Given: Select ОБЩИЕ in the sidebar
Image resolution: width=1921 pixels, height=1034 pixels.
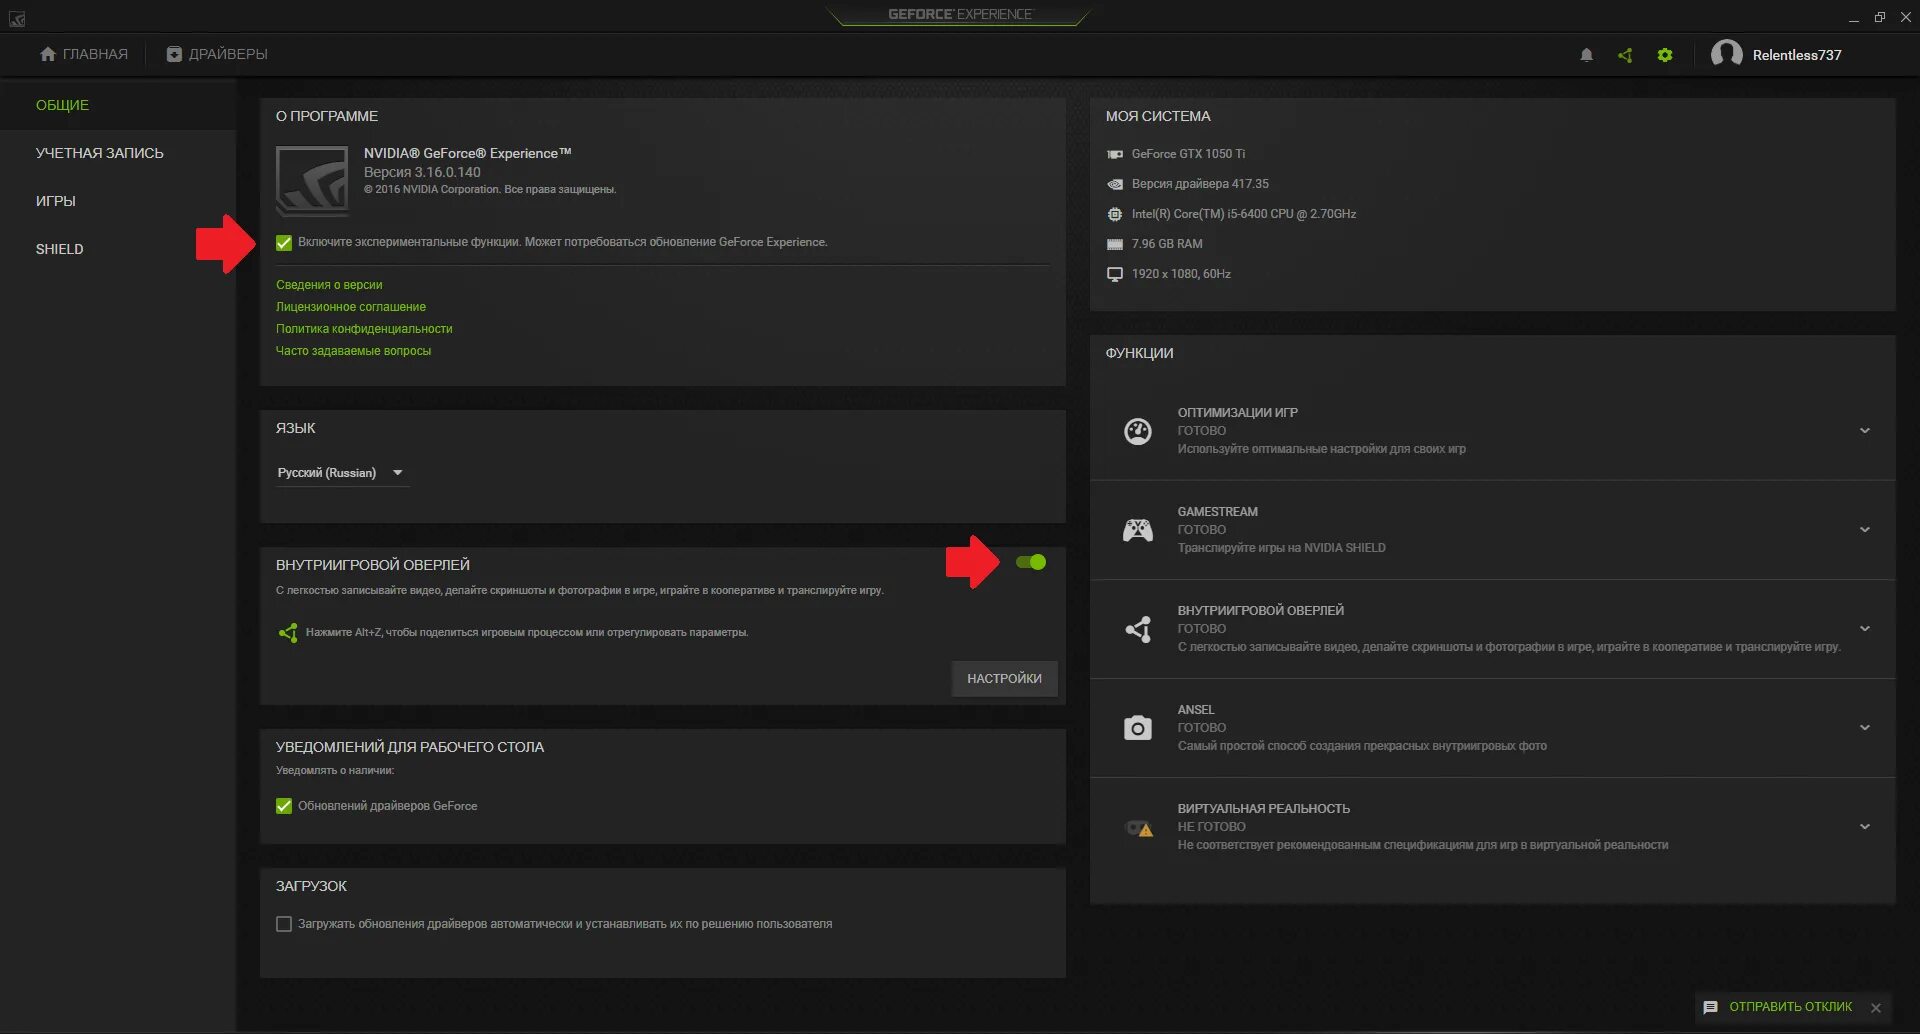Looking at the screenshot, I should [118, 105].
